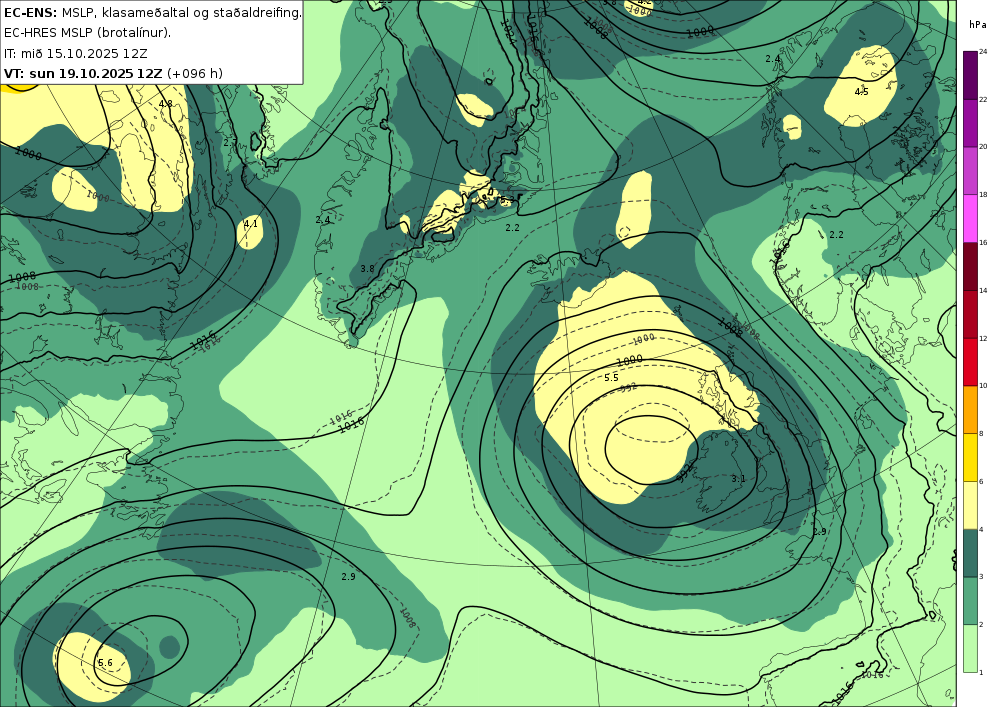Pick the bright pink 16–18 color bar segment

pos(971,219)
